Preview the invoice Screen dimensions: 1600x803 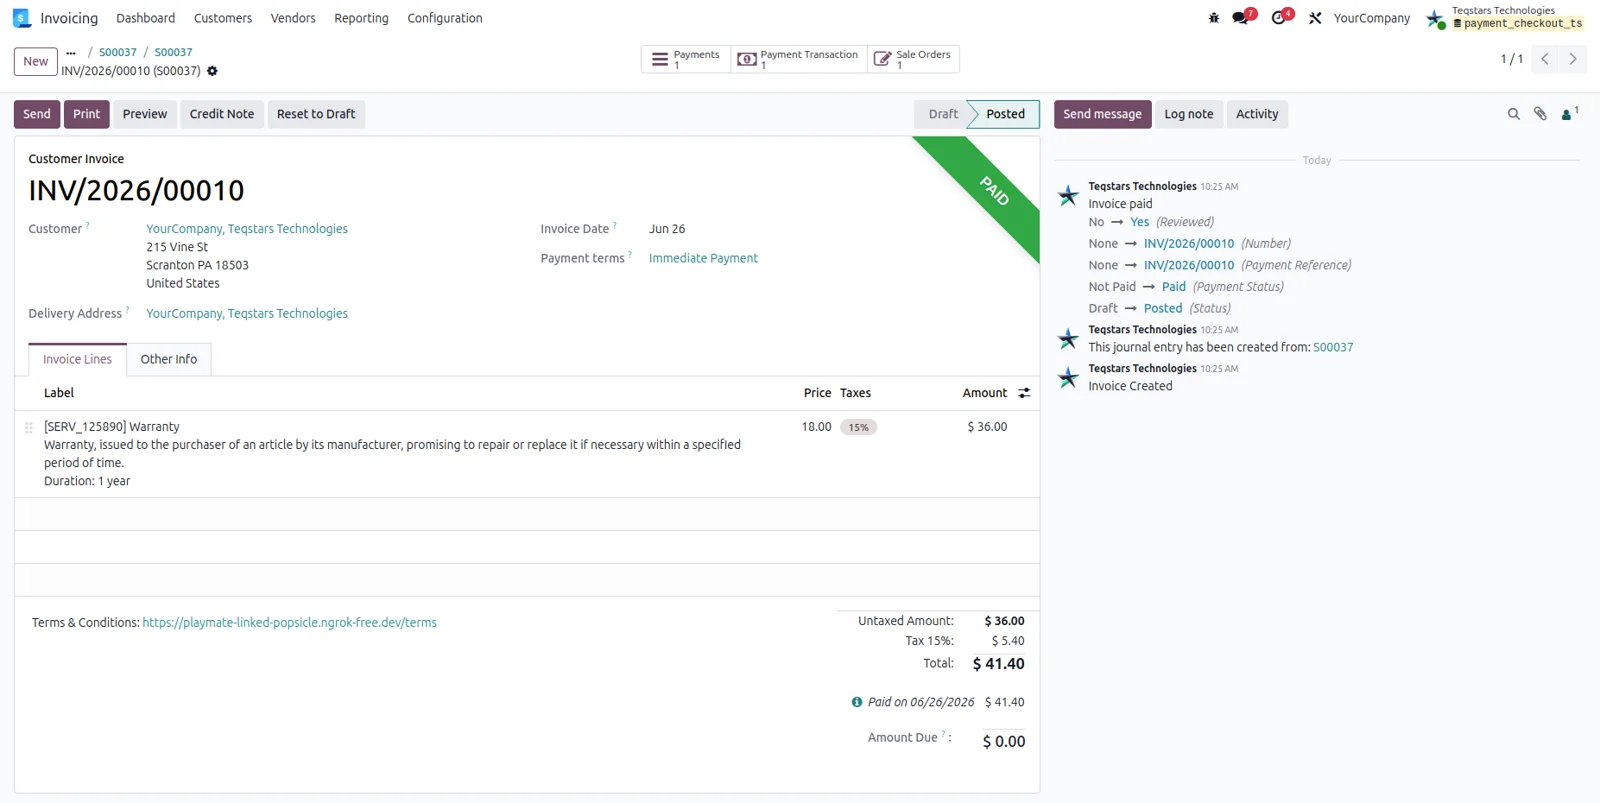click(145, 114)
